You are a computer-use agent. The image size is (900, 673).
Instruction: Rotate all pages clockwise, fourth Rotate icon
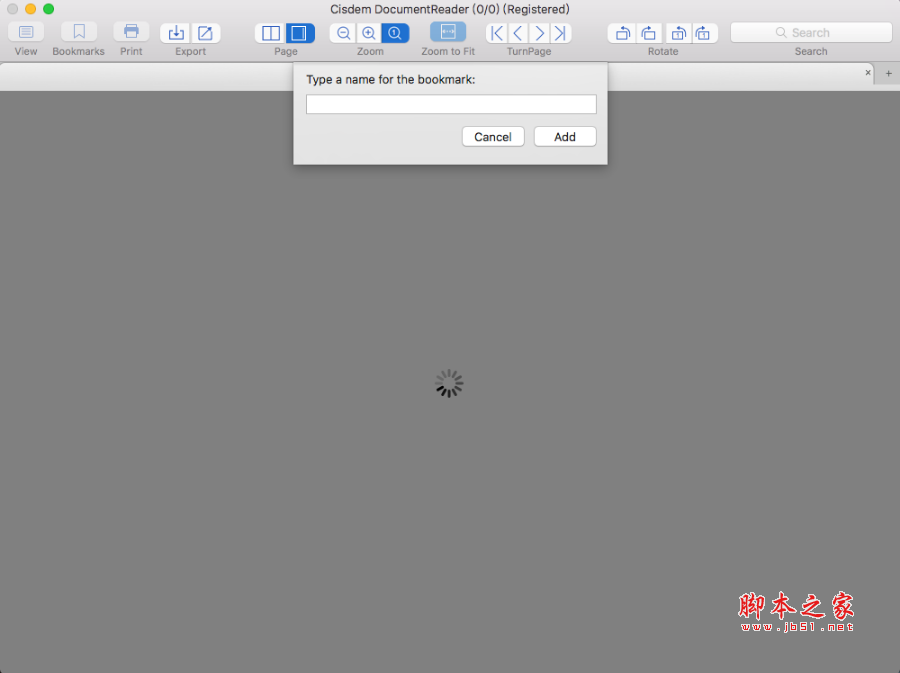(x=704, y=33)
